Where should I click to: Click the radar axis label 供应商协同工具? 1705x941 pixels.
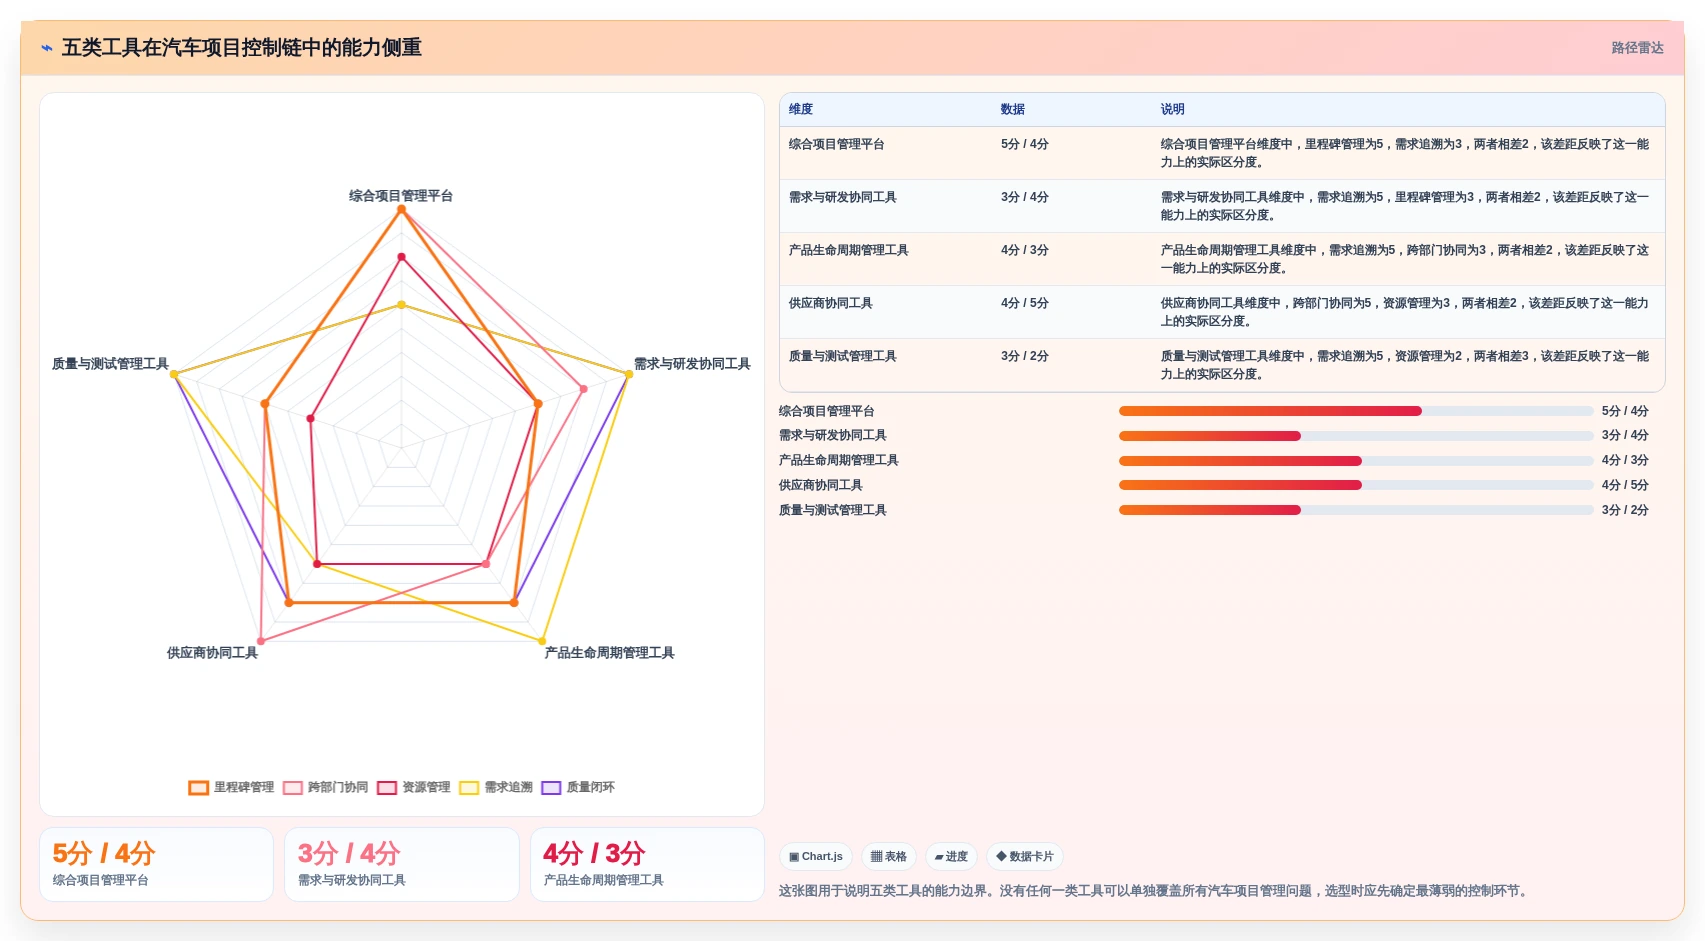[x=212, y=653]
